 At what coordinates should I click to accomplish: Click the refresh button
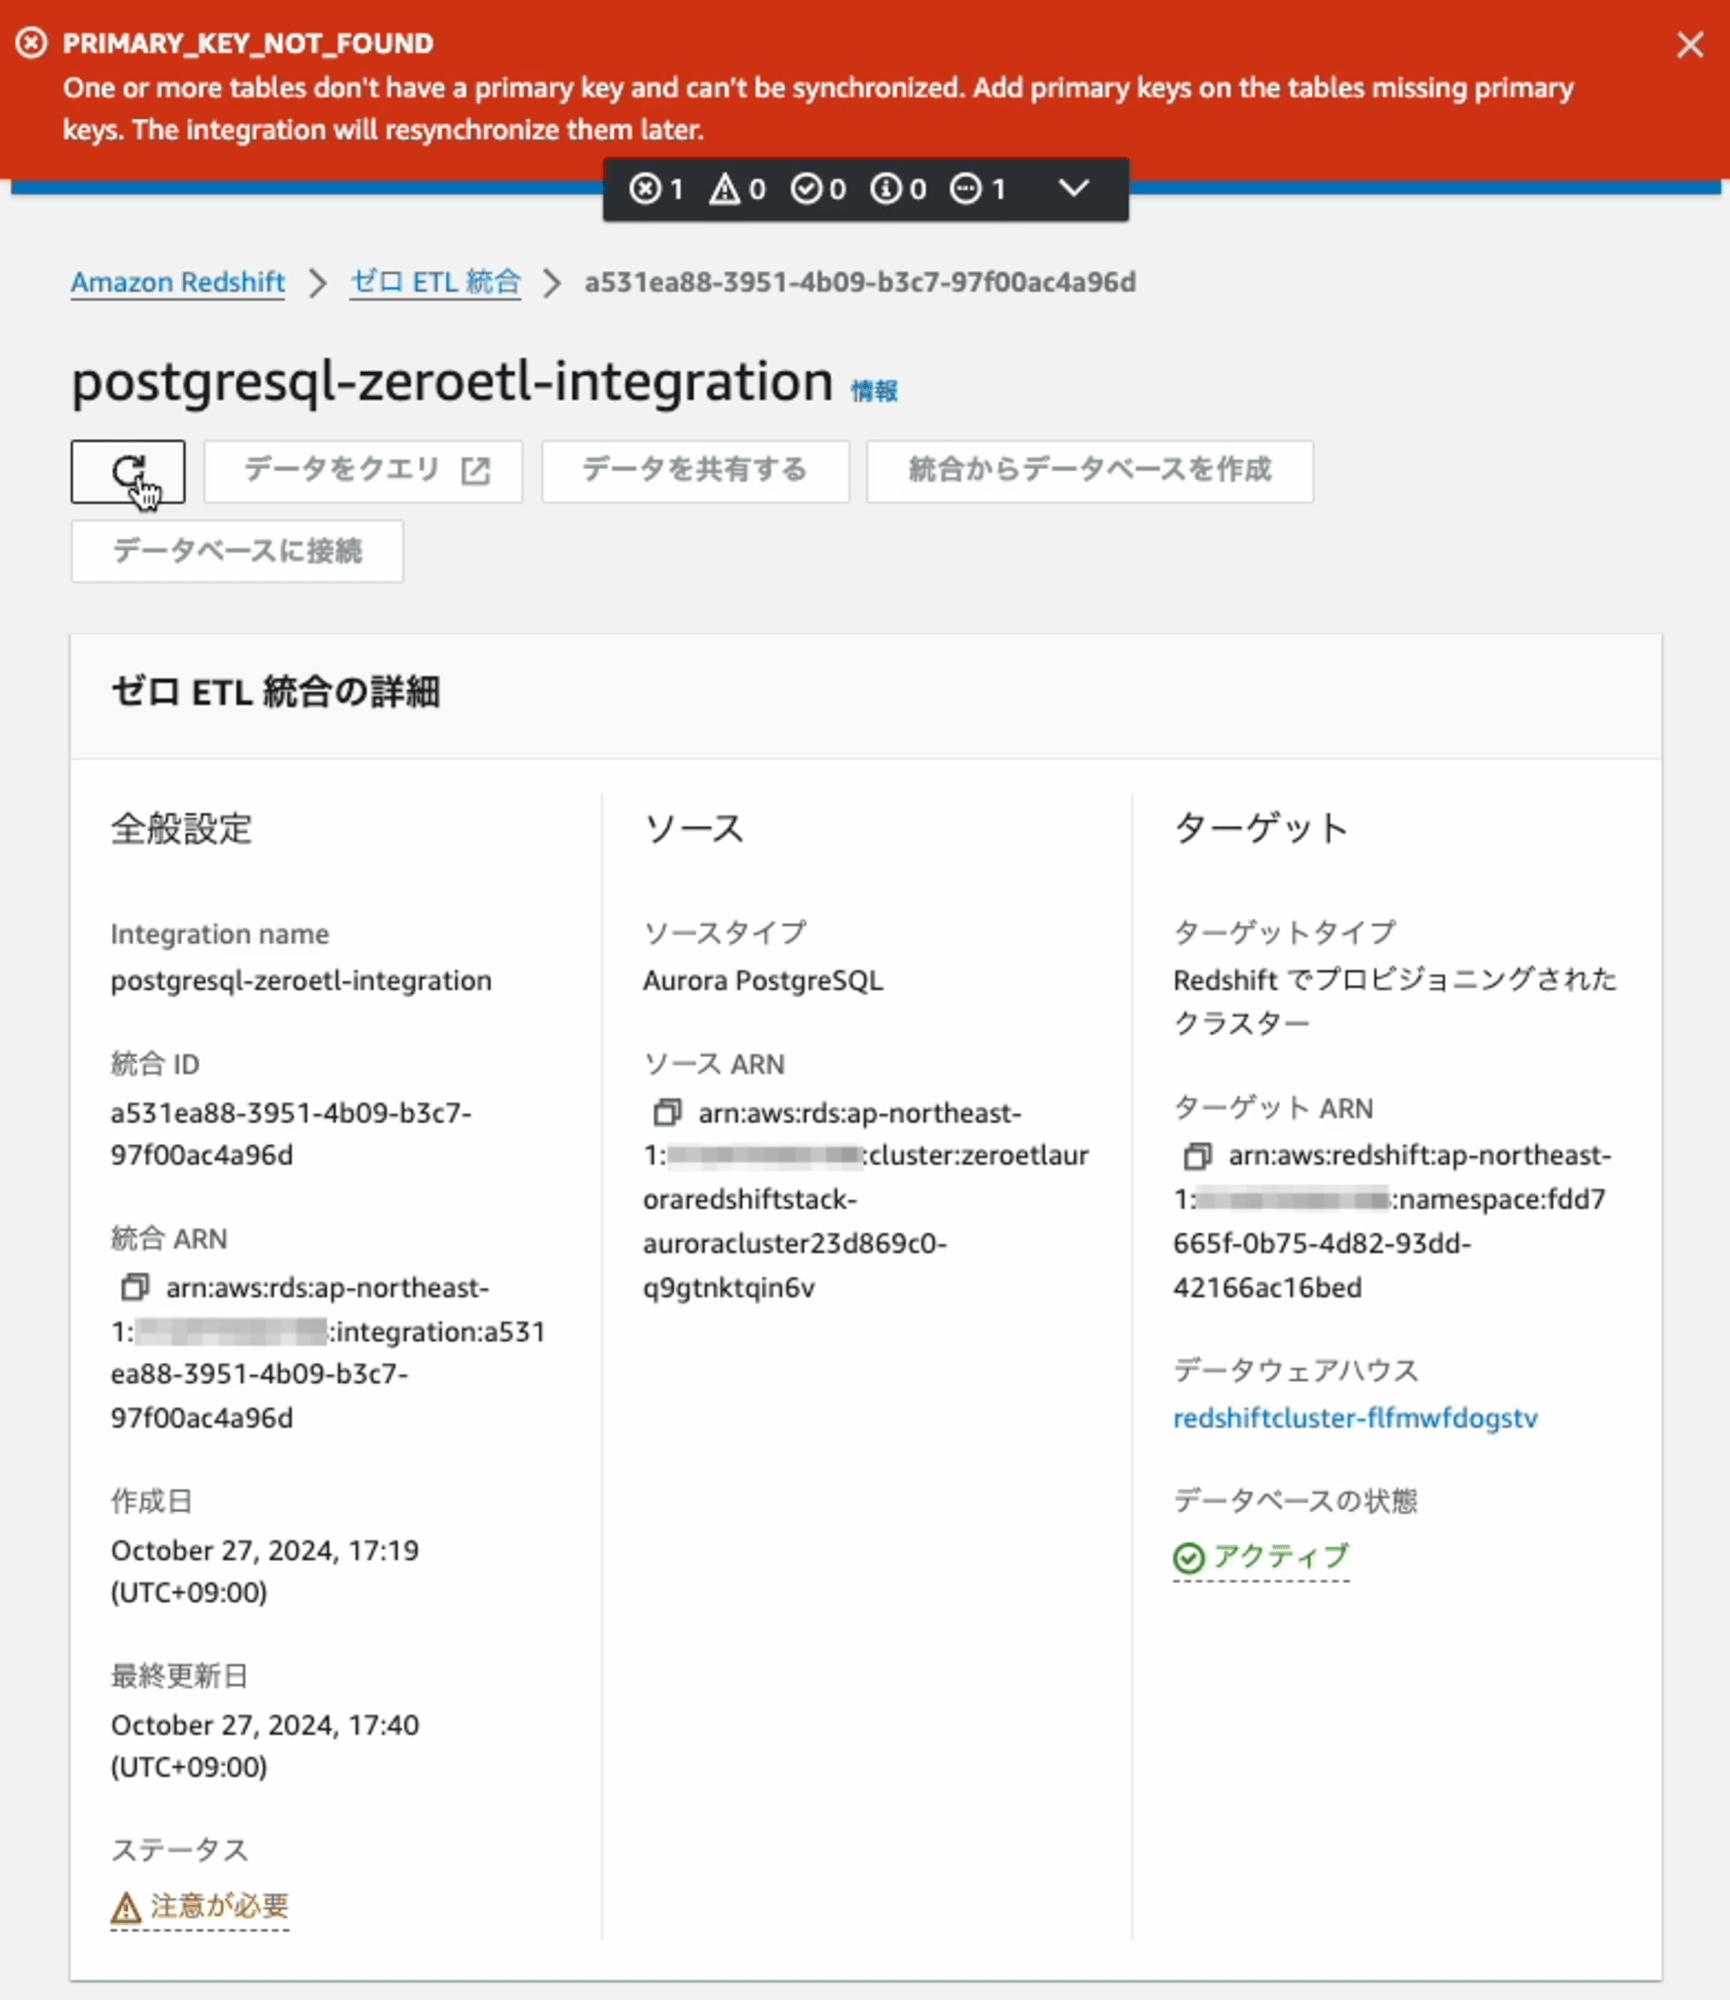[128, 471]
